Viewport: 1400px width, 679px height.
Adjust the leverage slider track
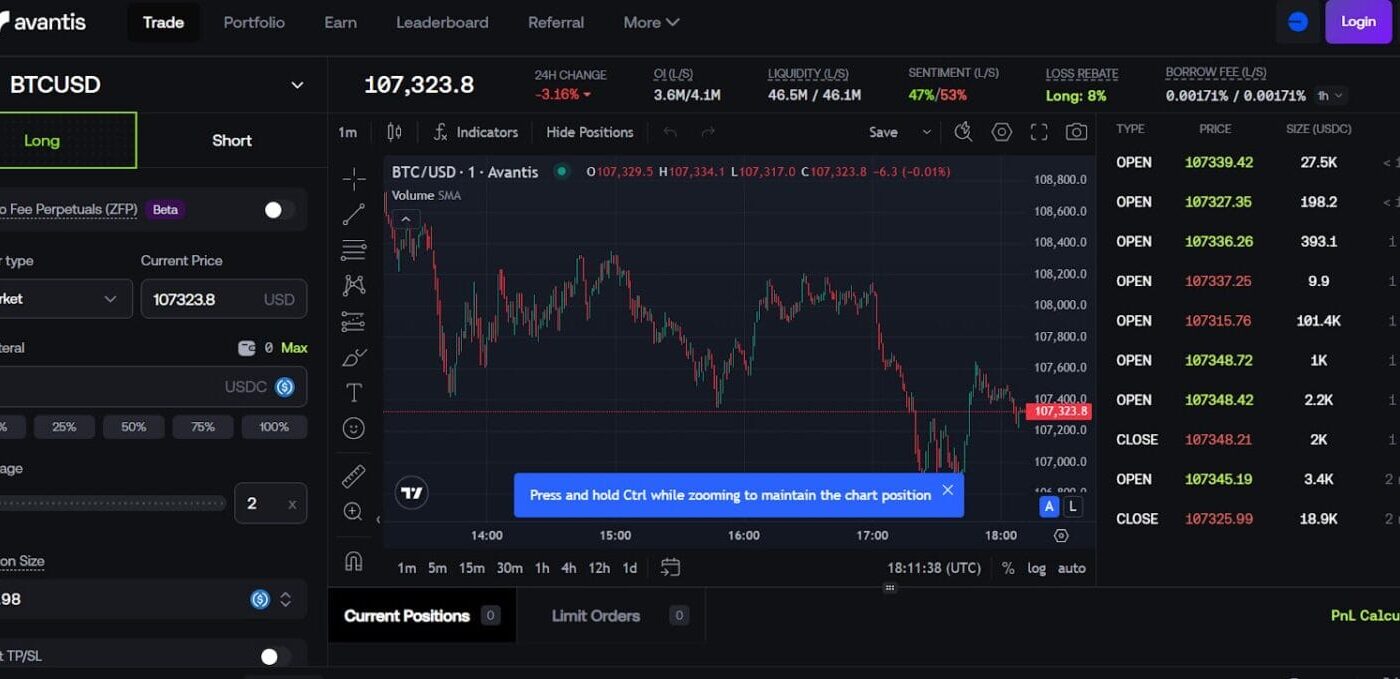(112, 504)
